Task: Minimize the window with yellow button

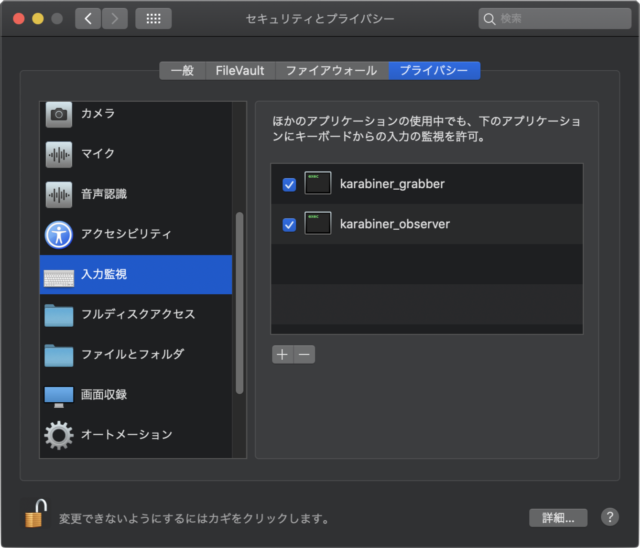Action: [38, 19]
